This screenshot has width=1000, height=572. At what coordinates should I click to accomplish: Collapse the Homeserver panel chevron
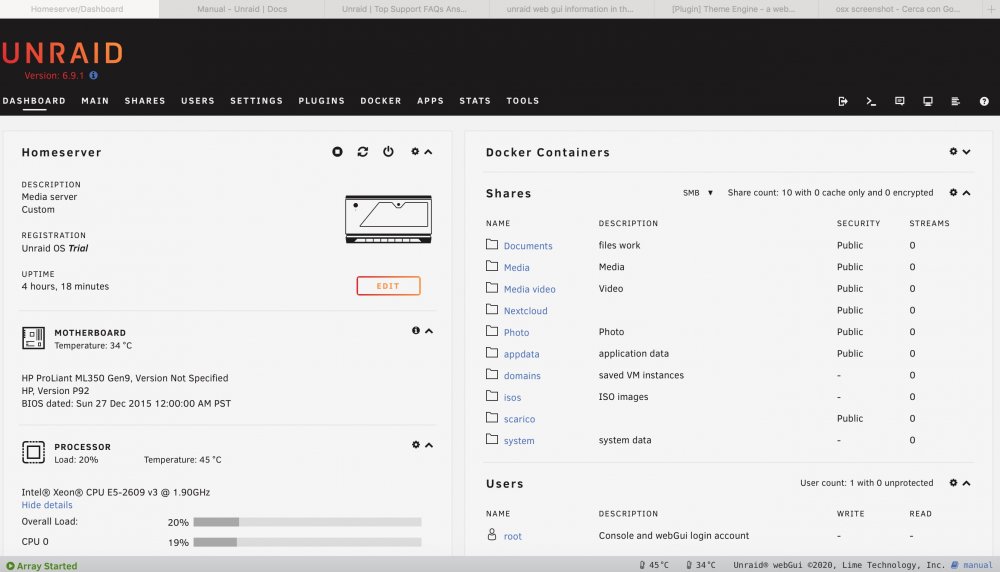pos(429,152)
